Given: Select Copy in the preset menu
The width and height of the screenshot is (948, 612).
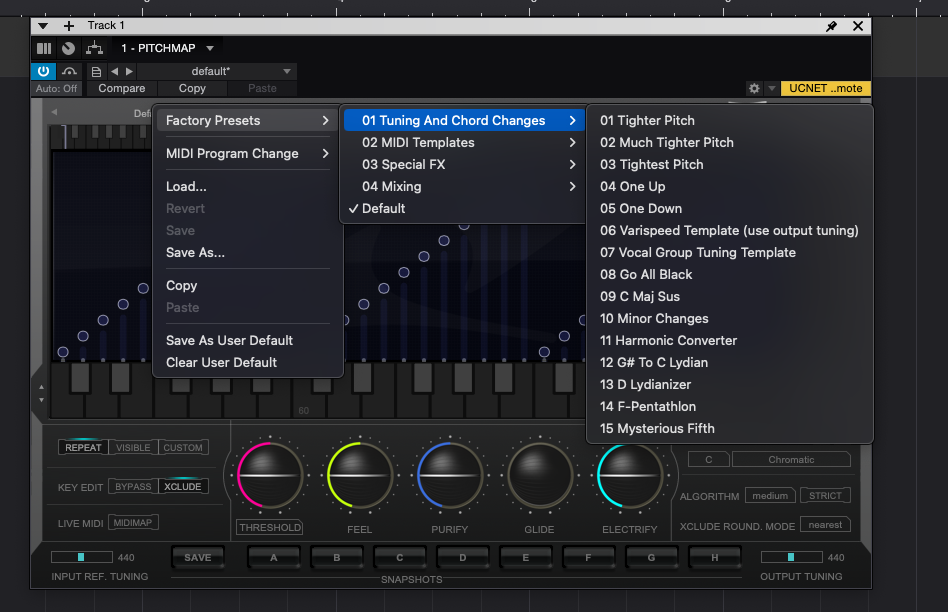Looking at the screenshot, I should coord(247,285).
